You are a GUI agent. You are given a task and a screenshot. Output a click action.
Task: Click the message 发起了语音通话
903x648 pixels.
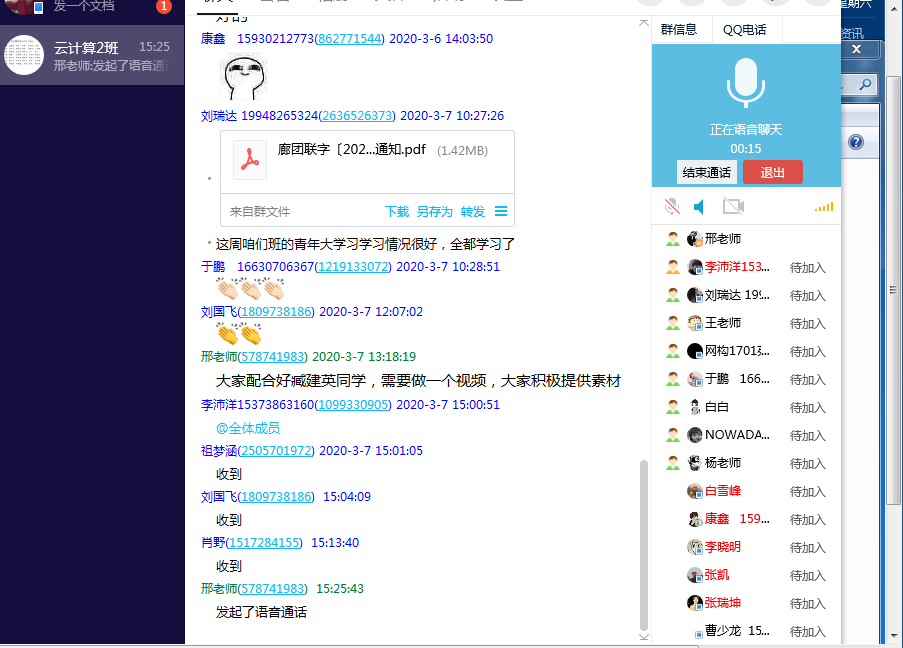(x=261, y=612)
